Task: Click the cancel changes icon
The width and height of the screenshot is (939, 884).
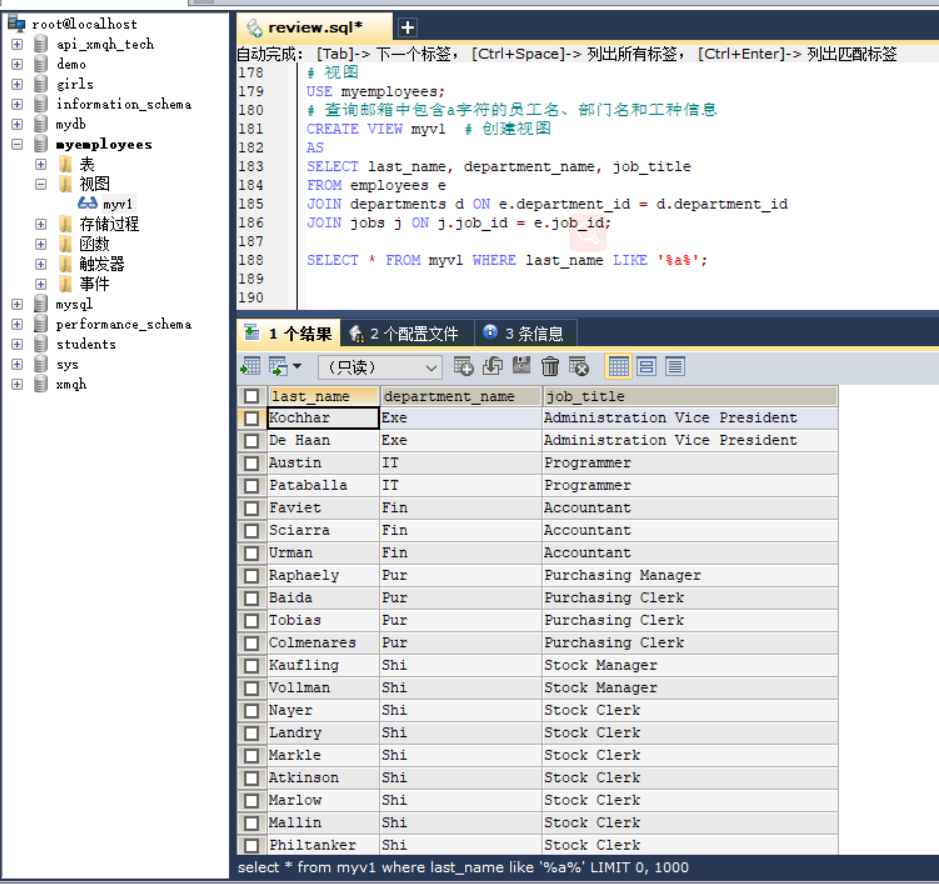Action: coord(578,366)
